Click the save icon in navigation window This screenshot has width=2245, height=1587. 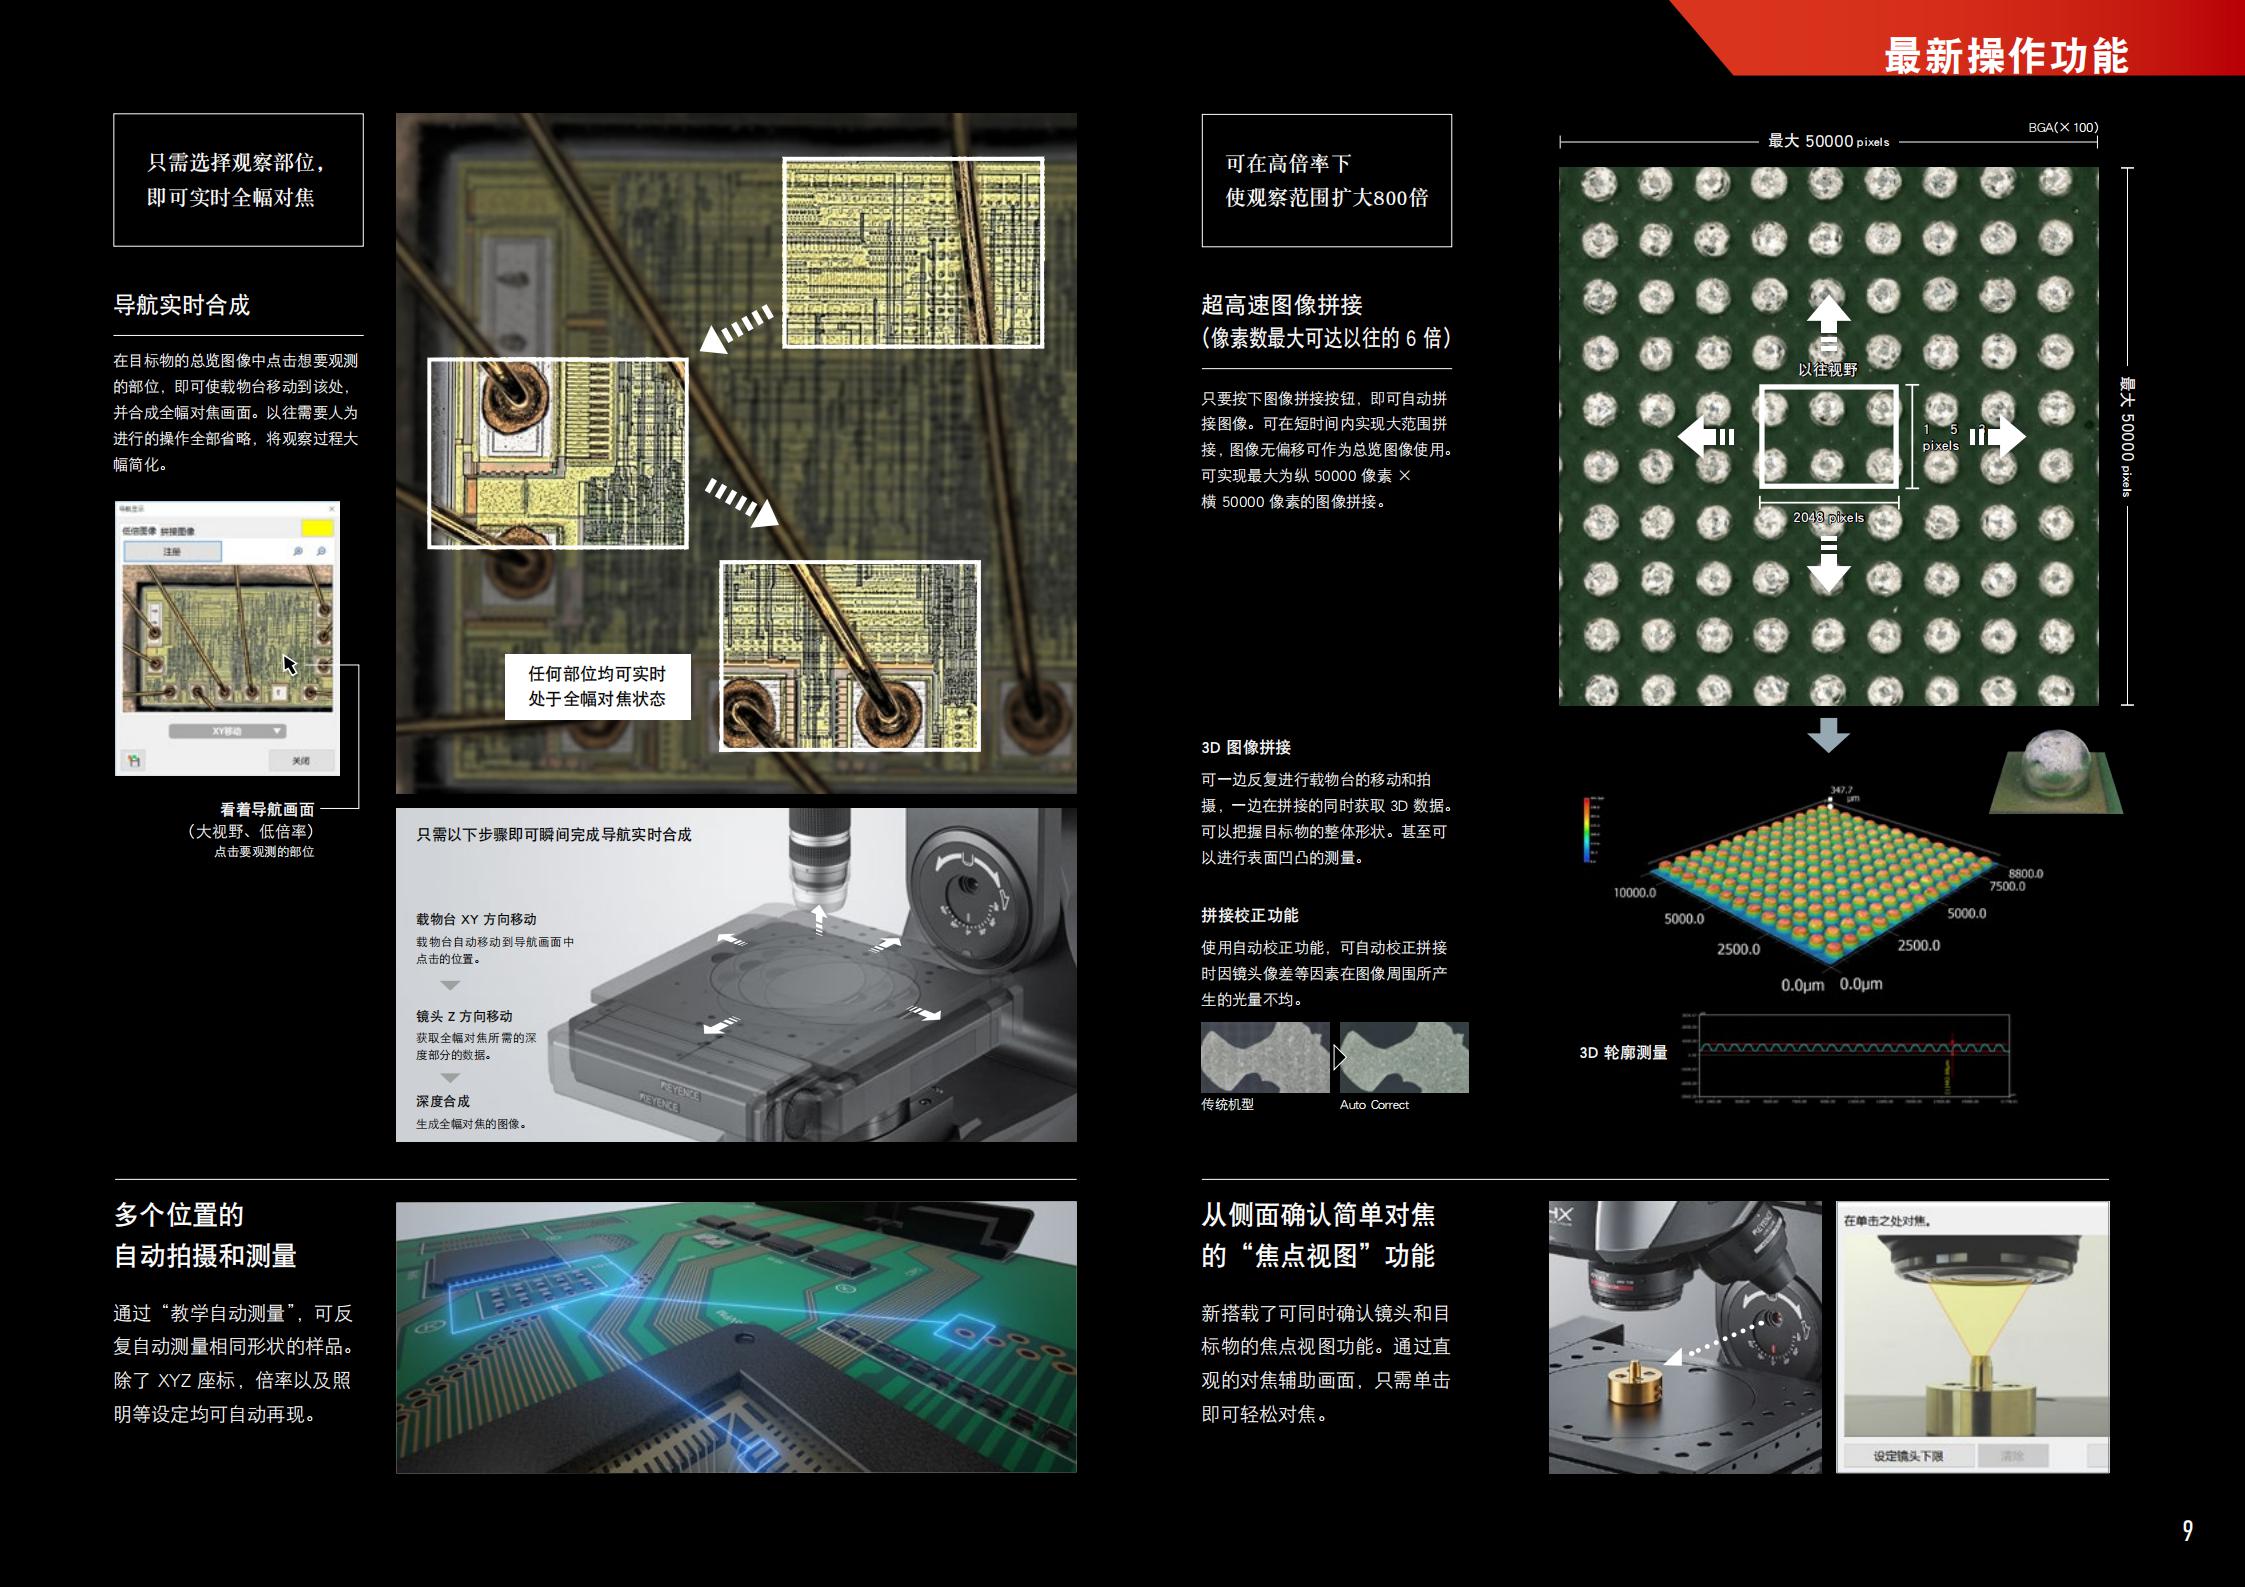tap(134, 760)
